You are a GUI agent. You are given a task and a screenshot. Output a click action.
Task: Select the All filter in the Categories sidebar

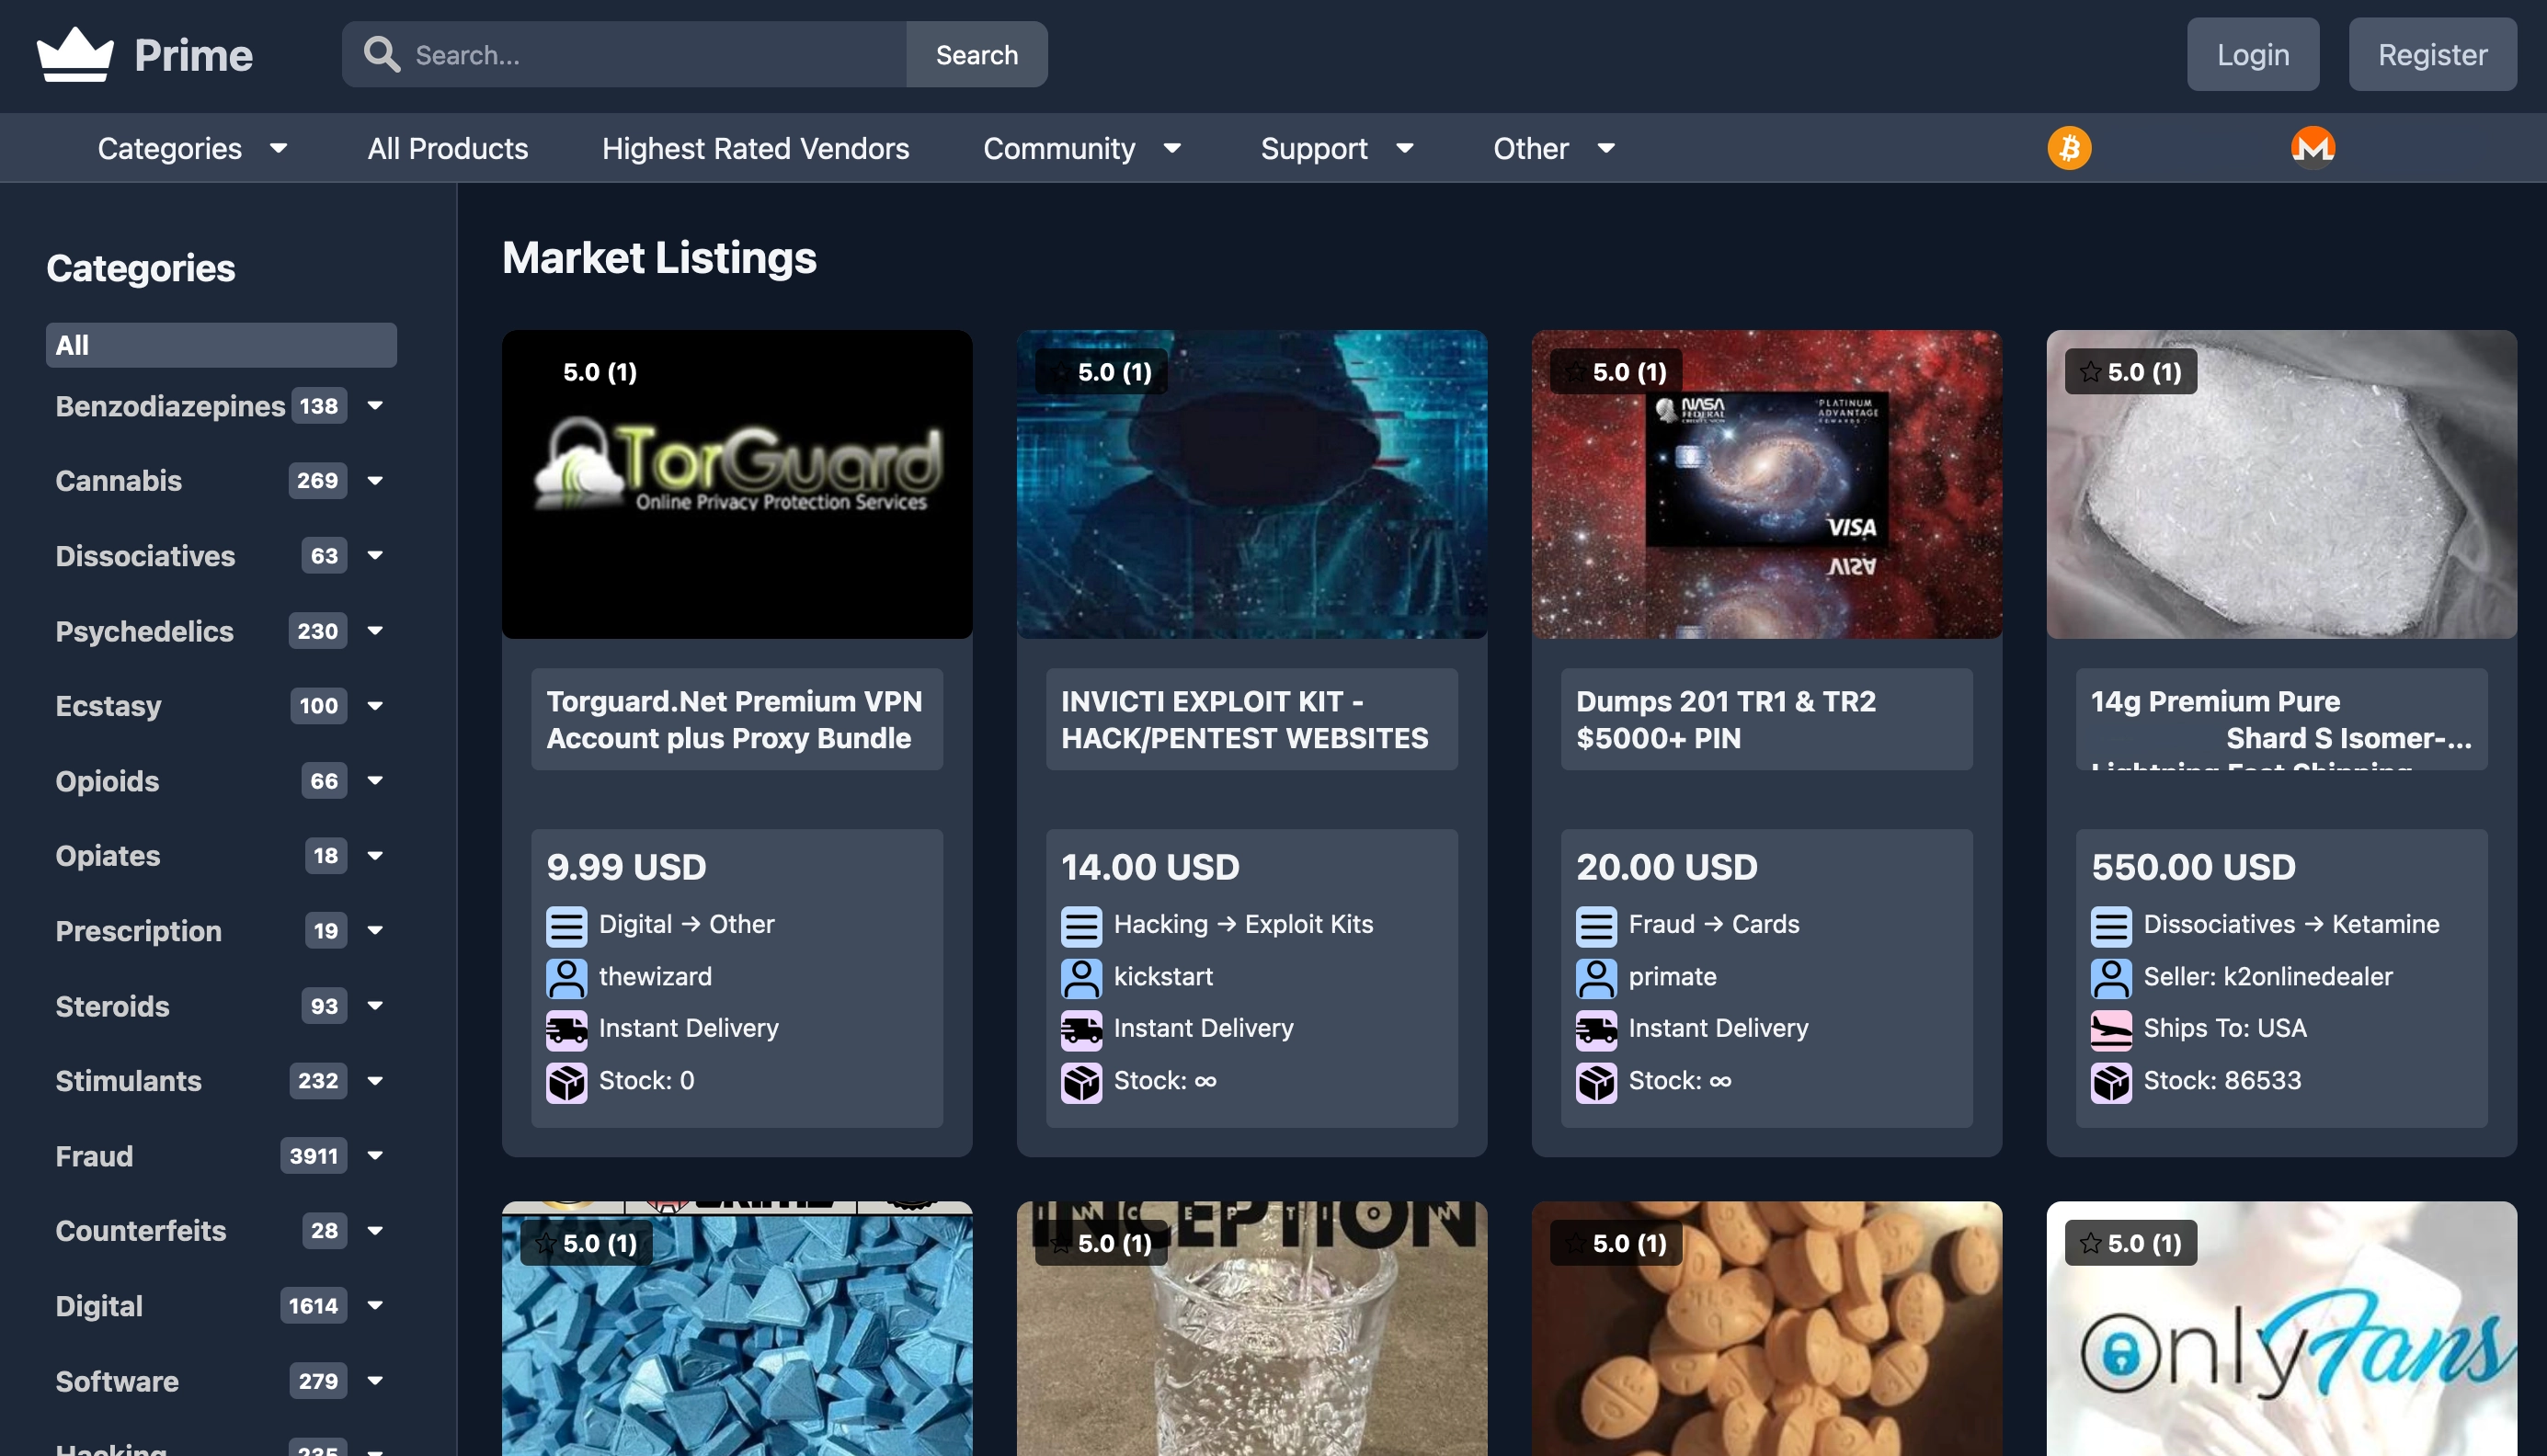pos(221,344)
